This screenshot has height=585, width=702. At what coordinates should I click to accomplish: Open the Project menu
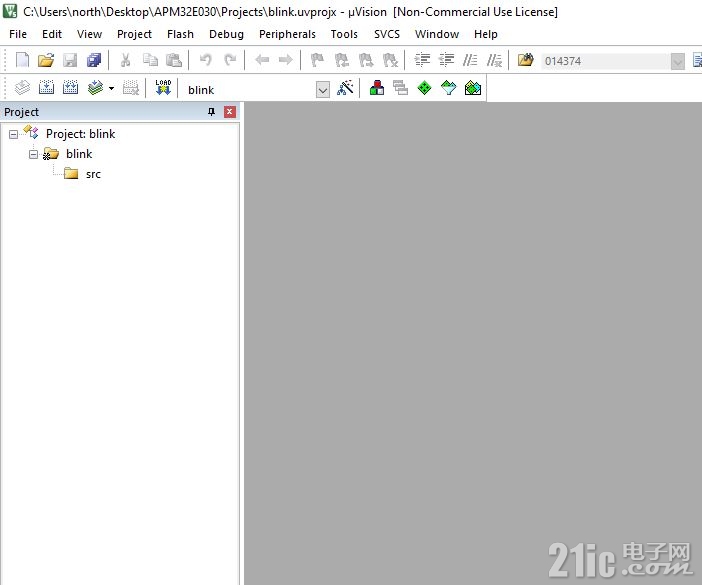pos(134,34)
